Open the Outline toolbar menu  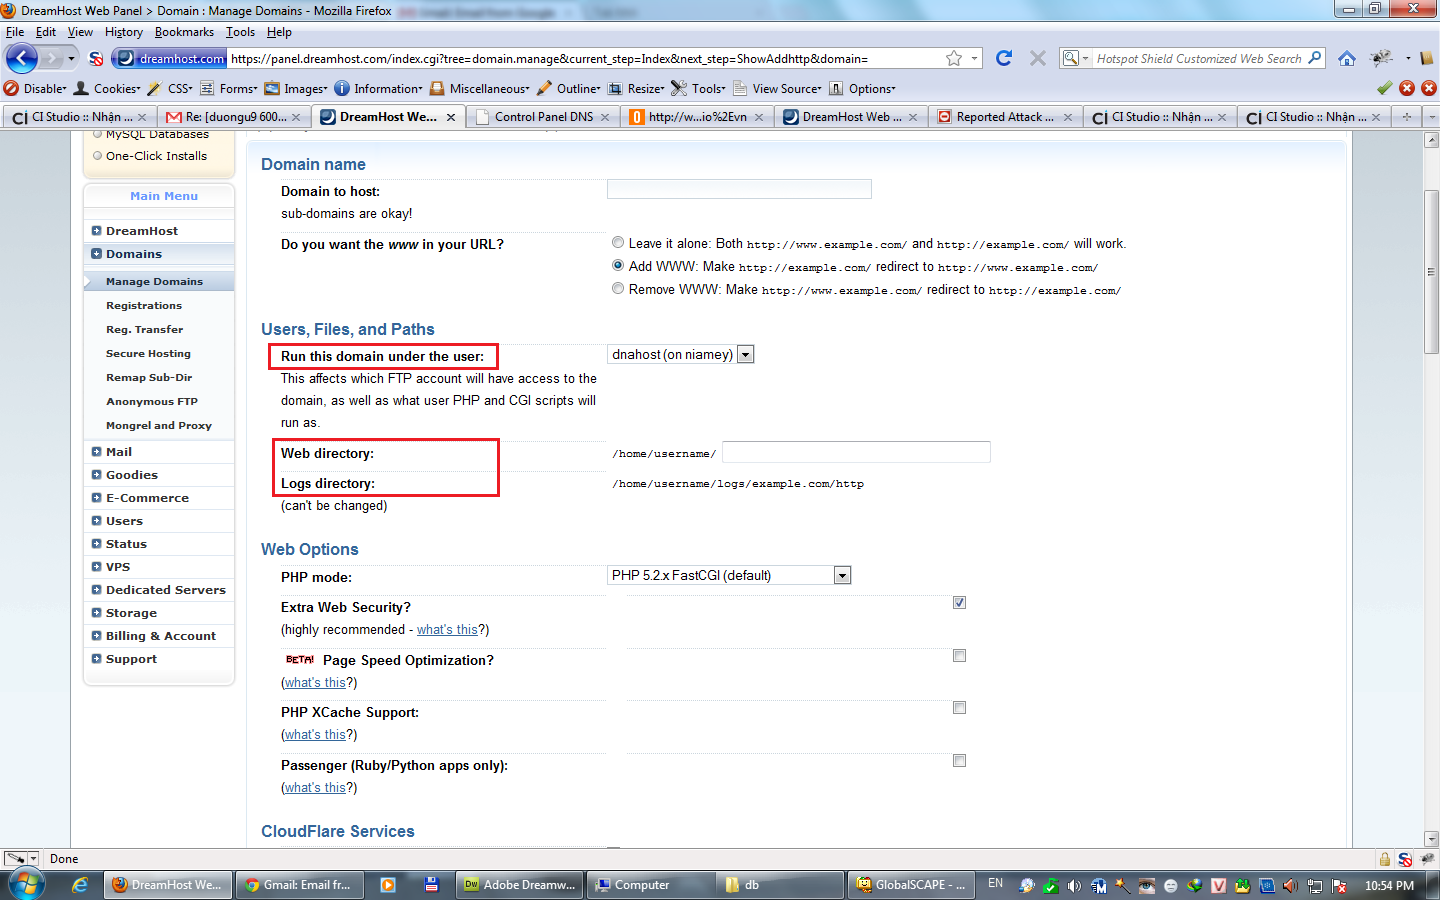click(569, 88)
